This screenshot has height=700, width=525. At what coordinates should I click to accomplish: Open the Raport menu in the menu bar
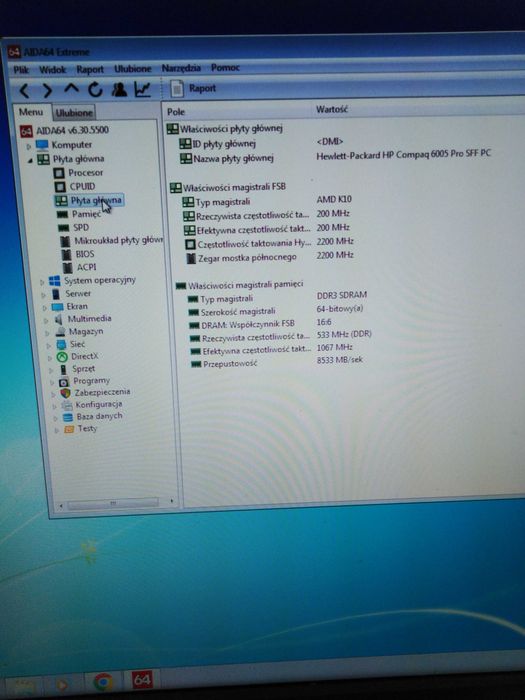(90, 70)
